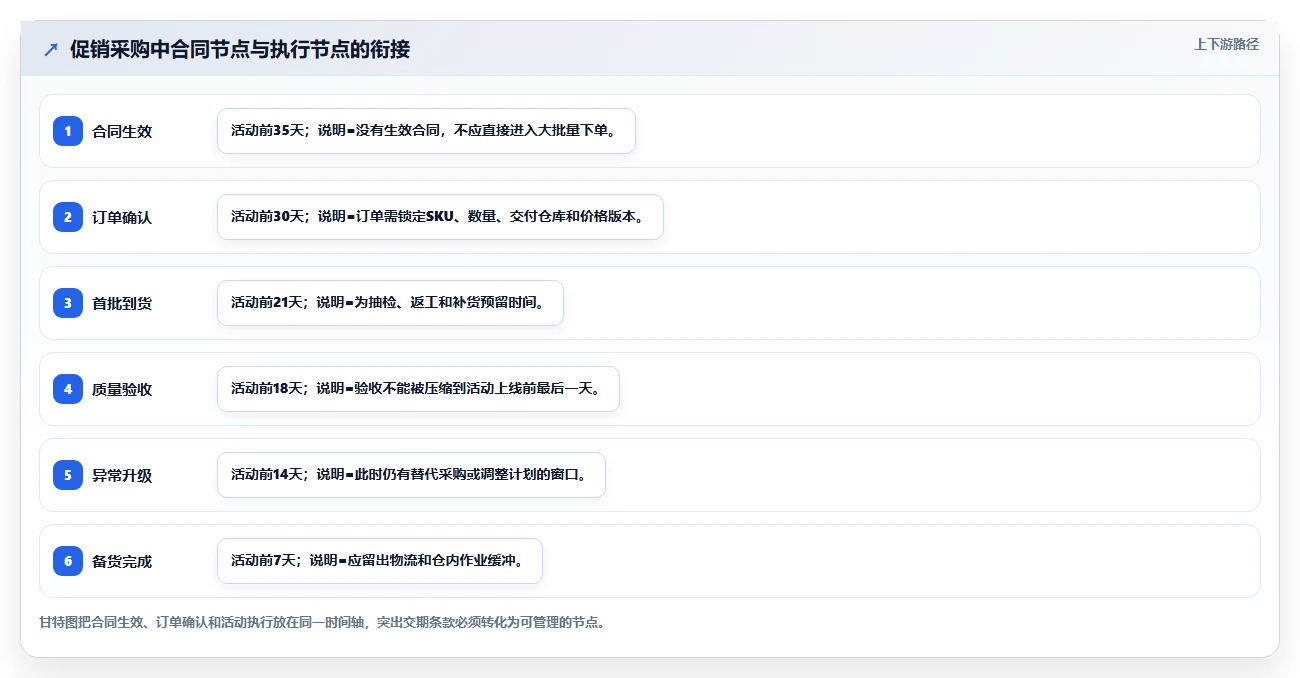This screenshot has width=1300, height=678.
Task: Click step badge number 5
Action: [68, 475]
